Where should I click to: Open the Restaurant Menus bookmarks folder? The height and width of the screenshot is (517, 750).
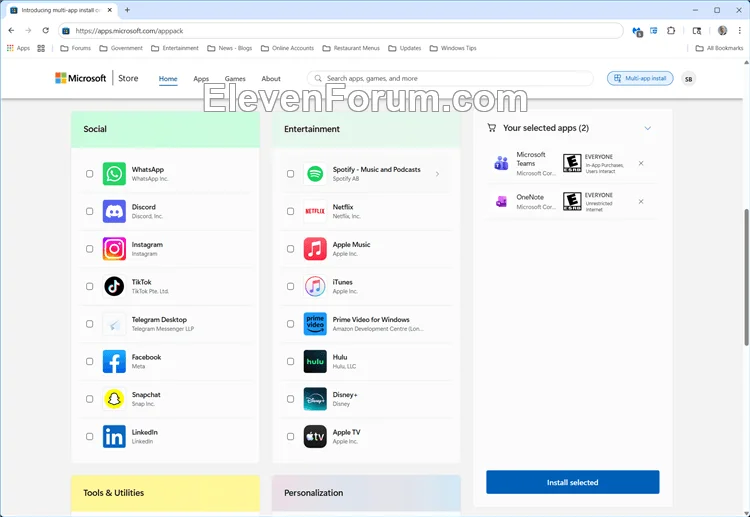pos(351,48)
